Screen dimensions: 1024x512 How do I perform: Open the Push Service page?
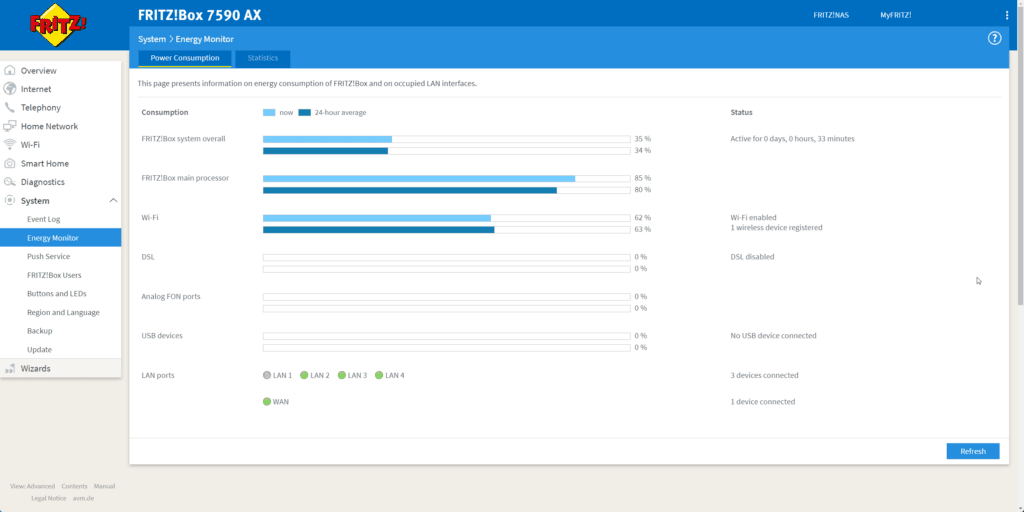(48, 256)
